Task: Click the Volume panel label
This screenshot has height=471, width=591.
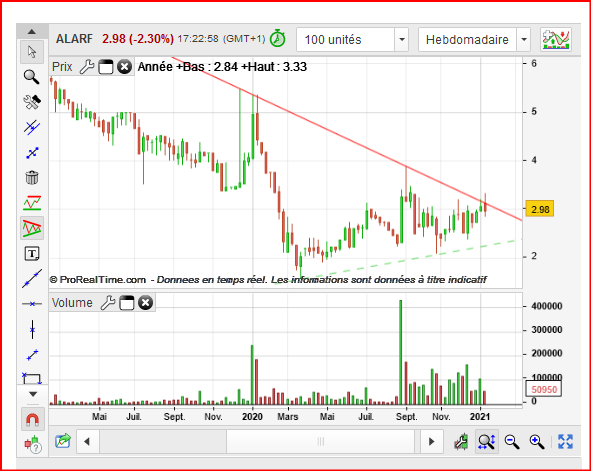Action: [x=72, y=303]
